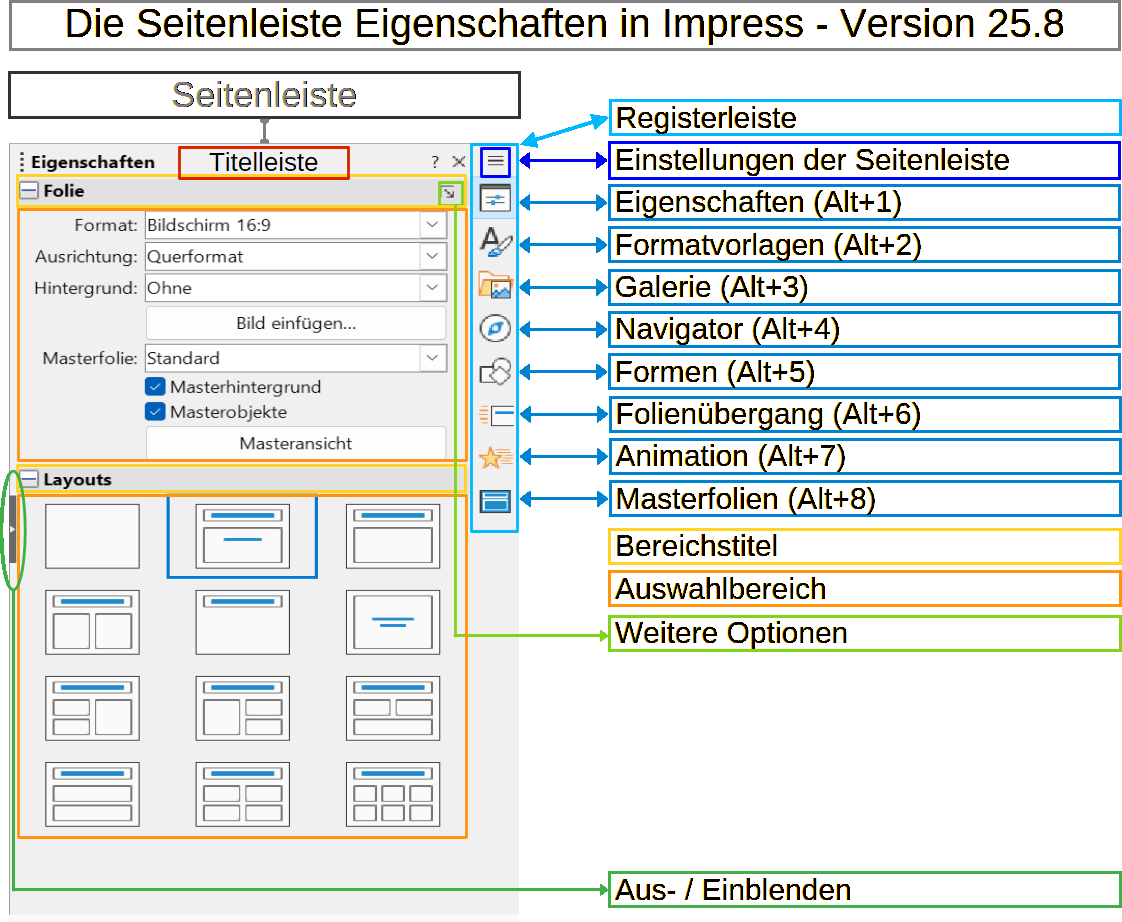Viewport: 1122px width, 922px height.
Task: Open the Format dropdown (Bildschirm 16:9)
Action: click(296, 225)
